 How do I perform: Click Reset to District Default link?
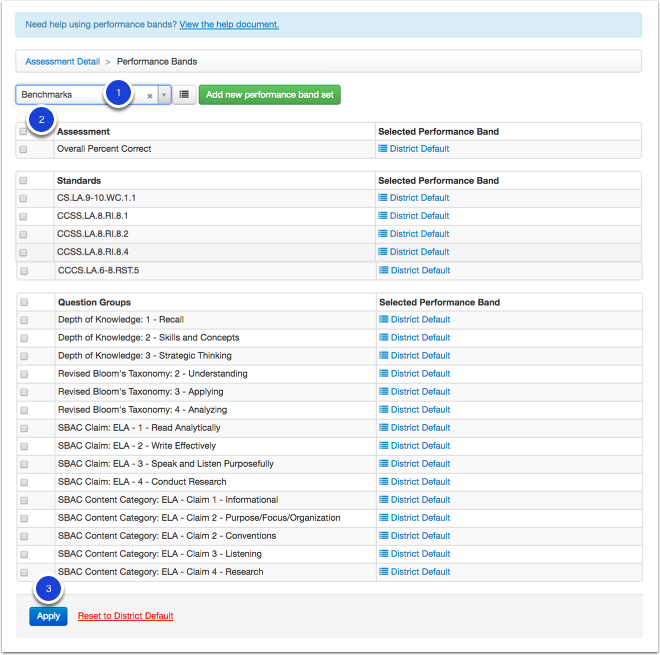point(125,616)
